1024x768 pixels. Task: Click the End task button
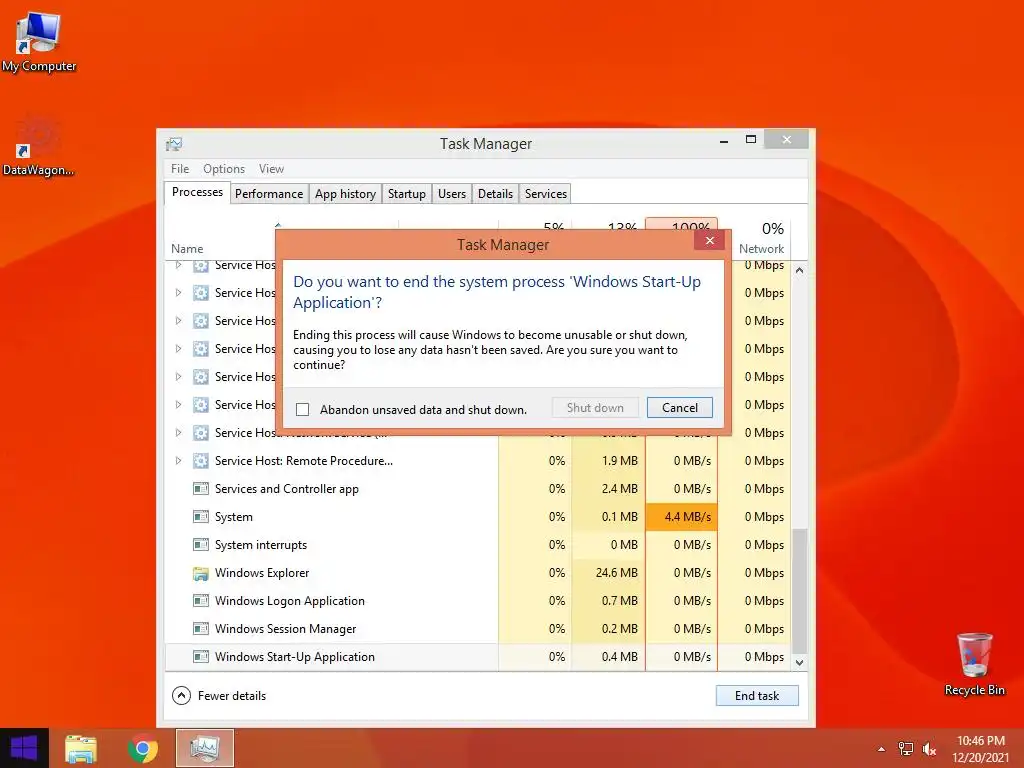pyautogui.click(x=757, y=696)
